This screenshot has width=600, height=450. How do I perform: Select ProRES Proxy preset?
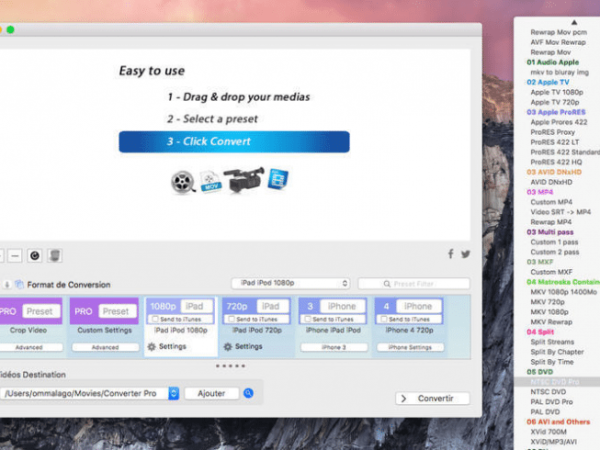click(x=553, y=132)
